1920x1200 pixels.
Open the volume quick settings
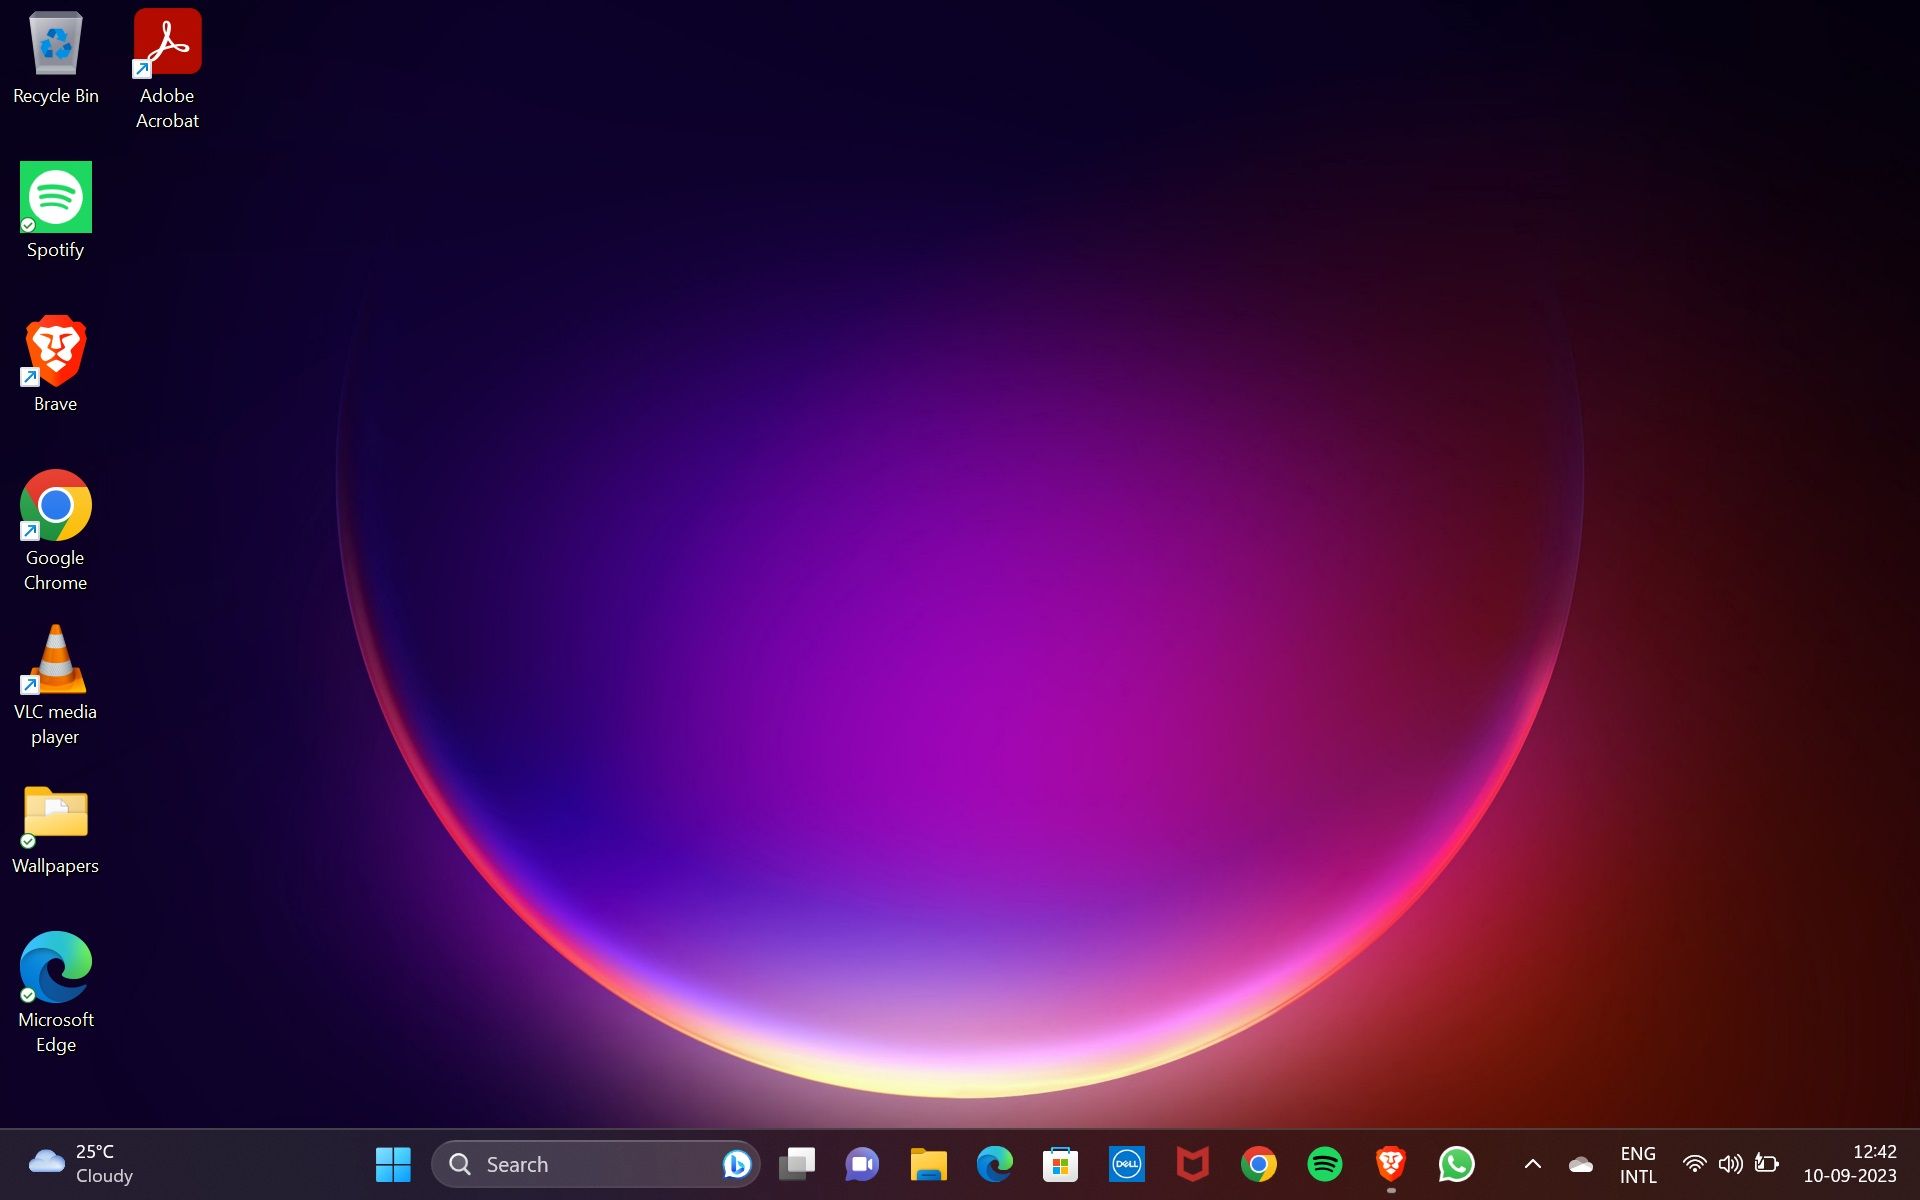click(1730, 1164)
